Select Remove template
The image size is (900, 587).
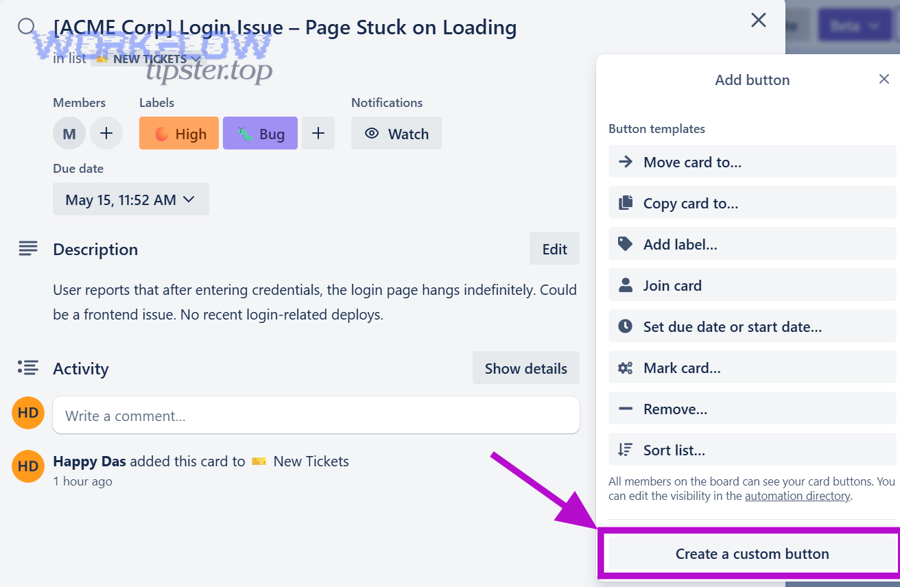[752, 409]
